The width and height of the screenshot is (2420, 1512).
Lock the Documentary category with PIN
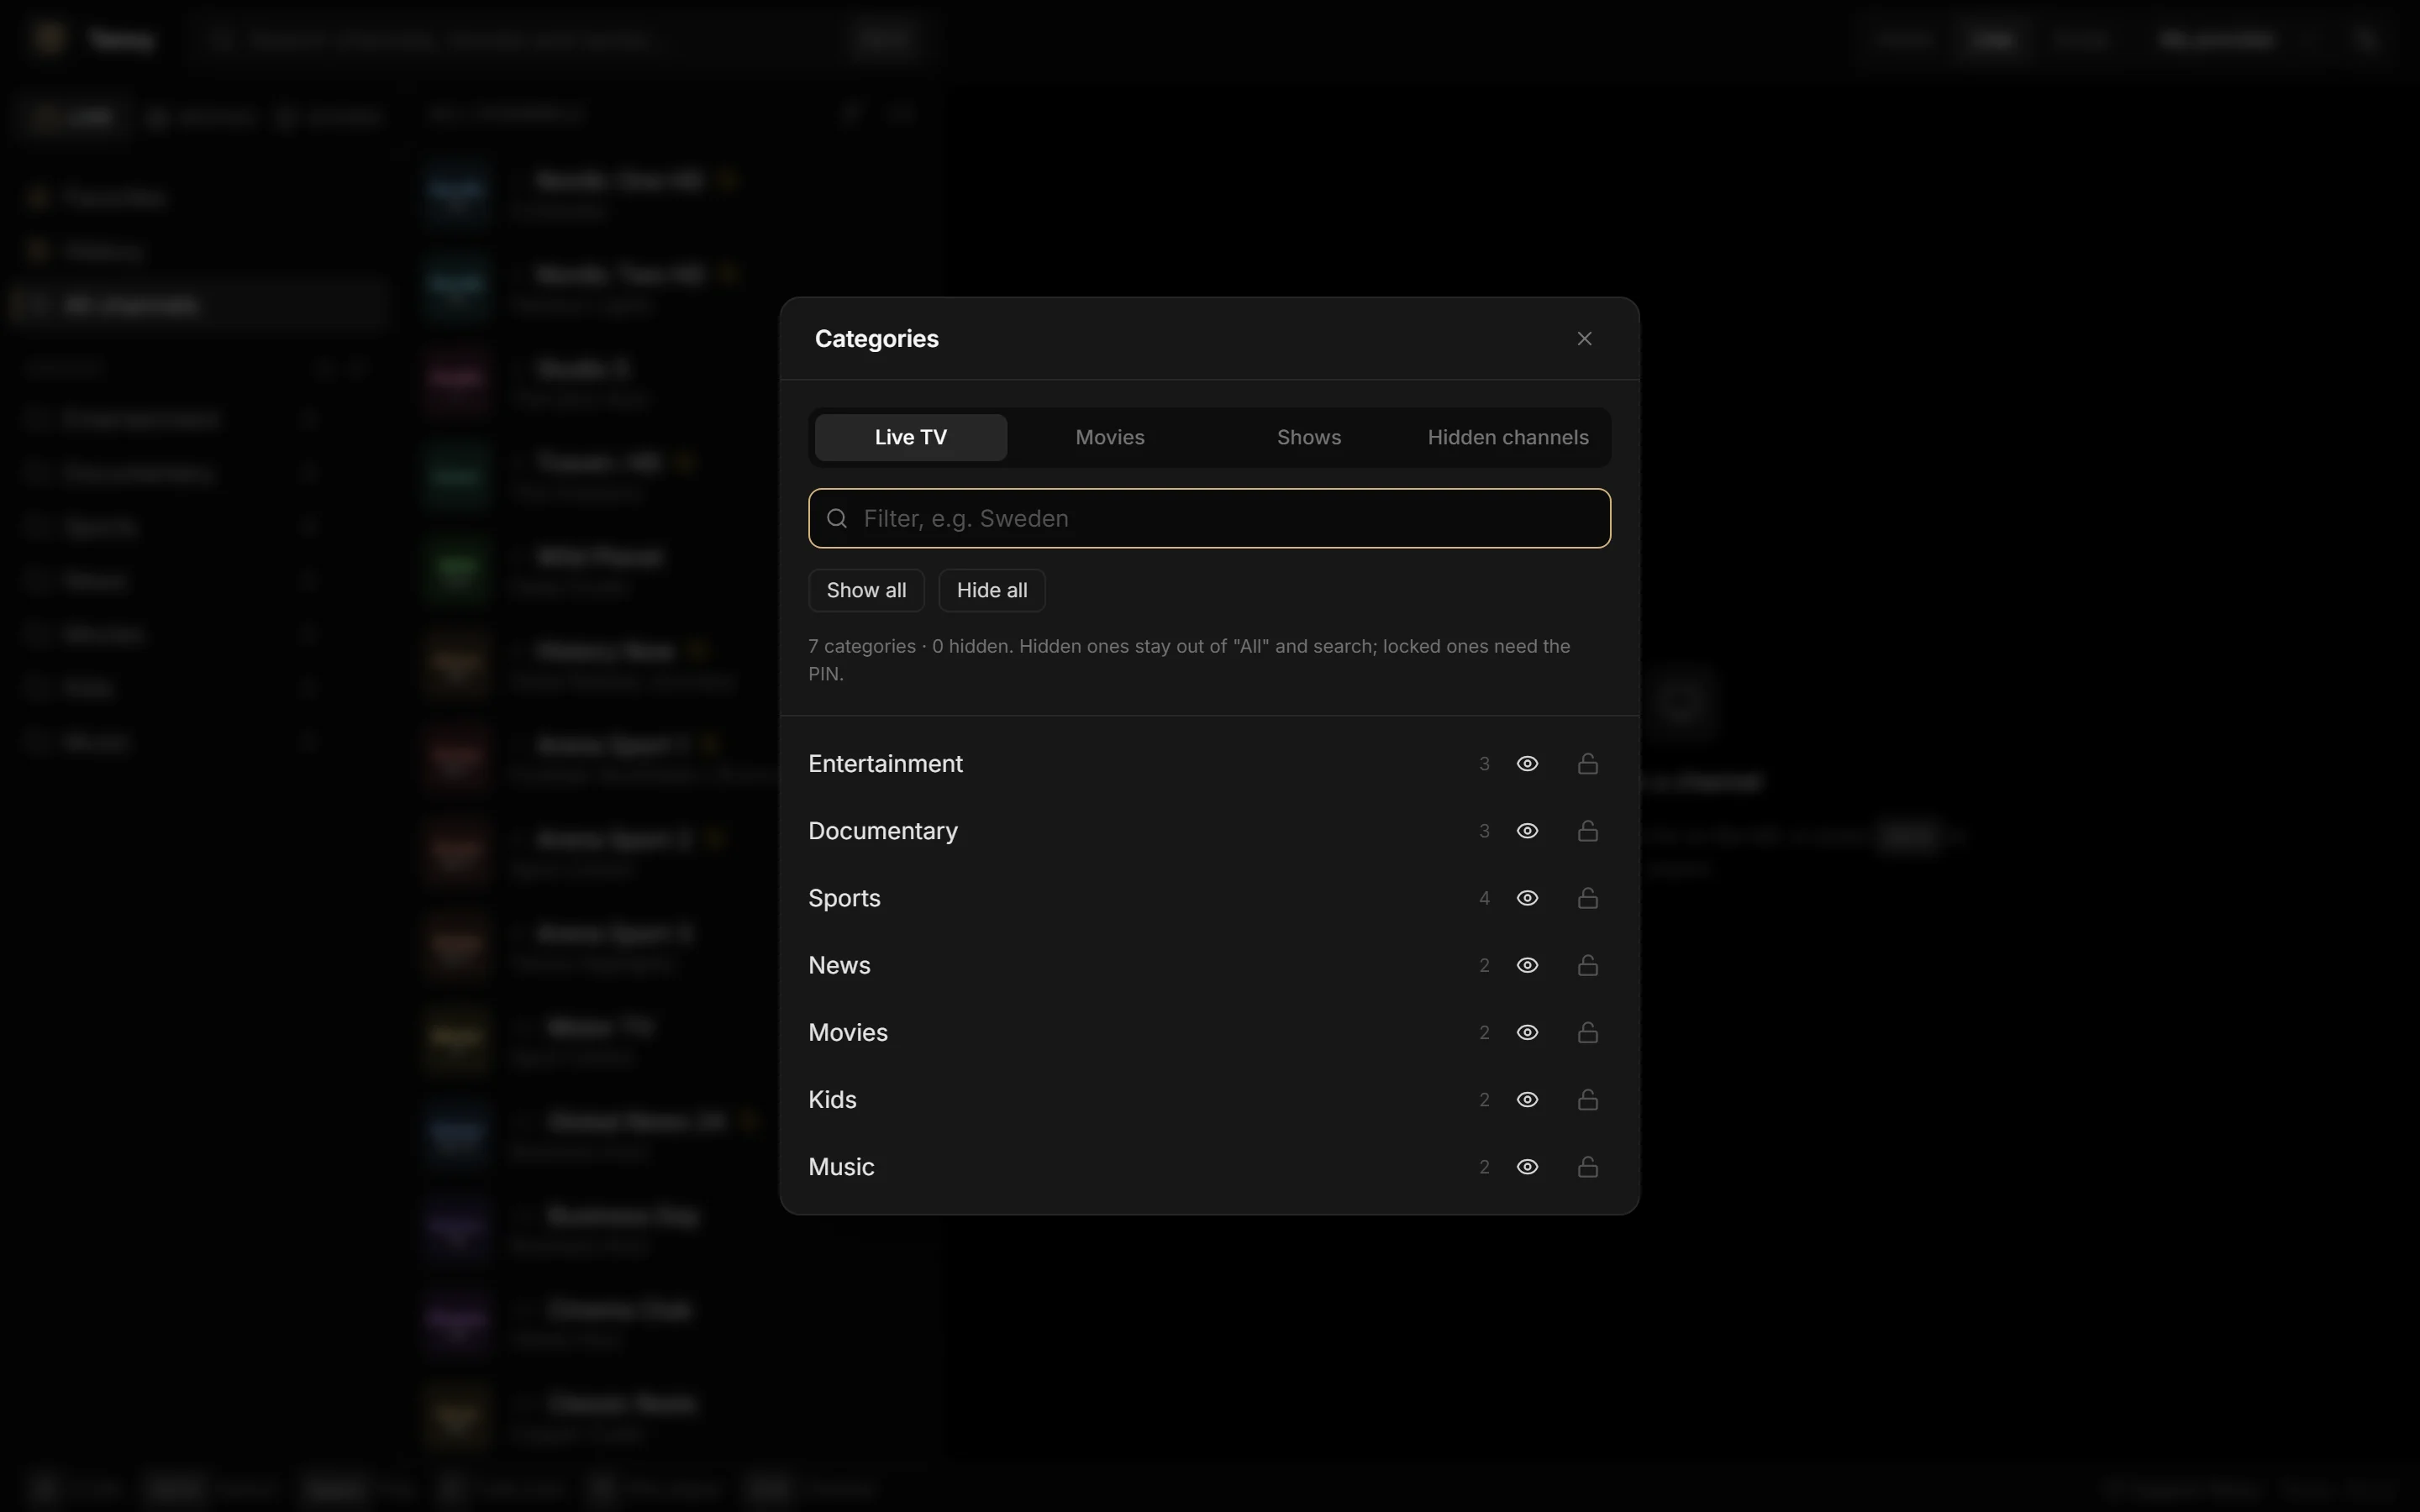point(1588,831)
